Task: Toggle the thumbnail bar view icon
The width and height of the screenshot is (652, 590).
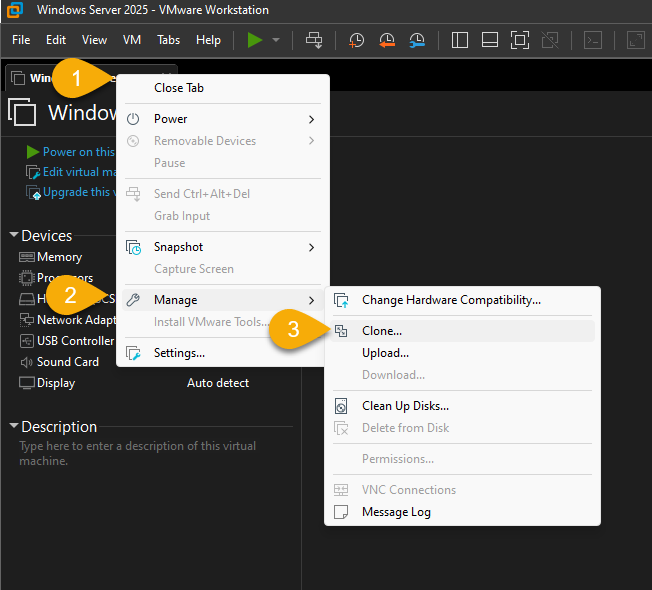Action: tap(490, 40)
